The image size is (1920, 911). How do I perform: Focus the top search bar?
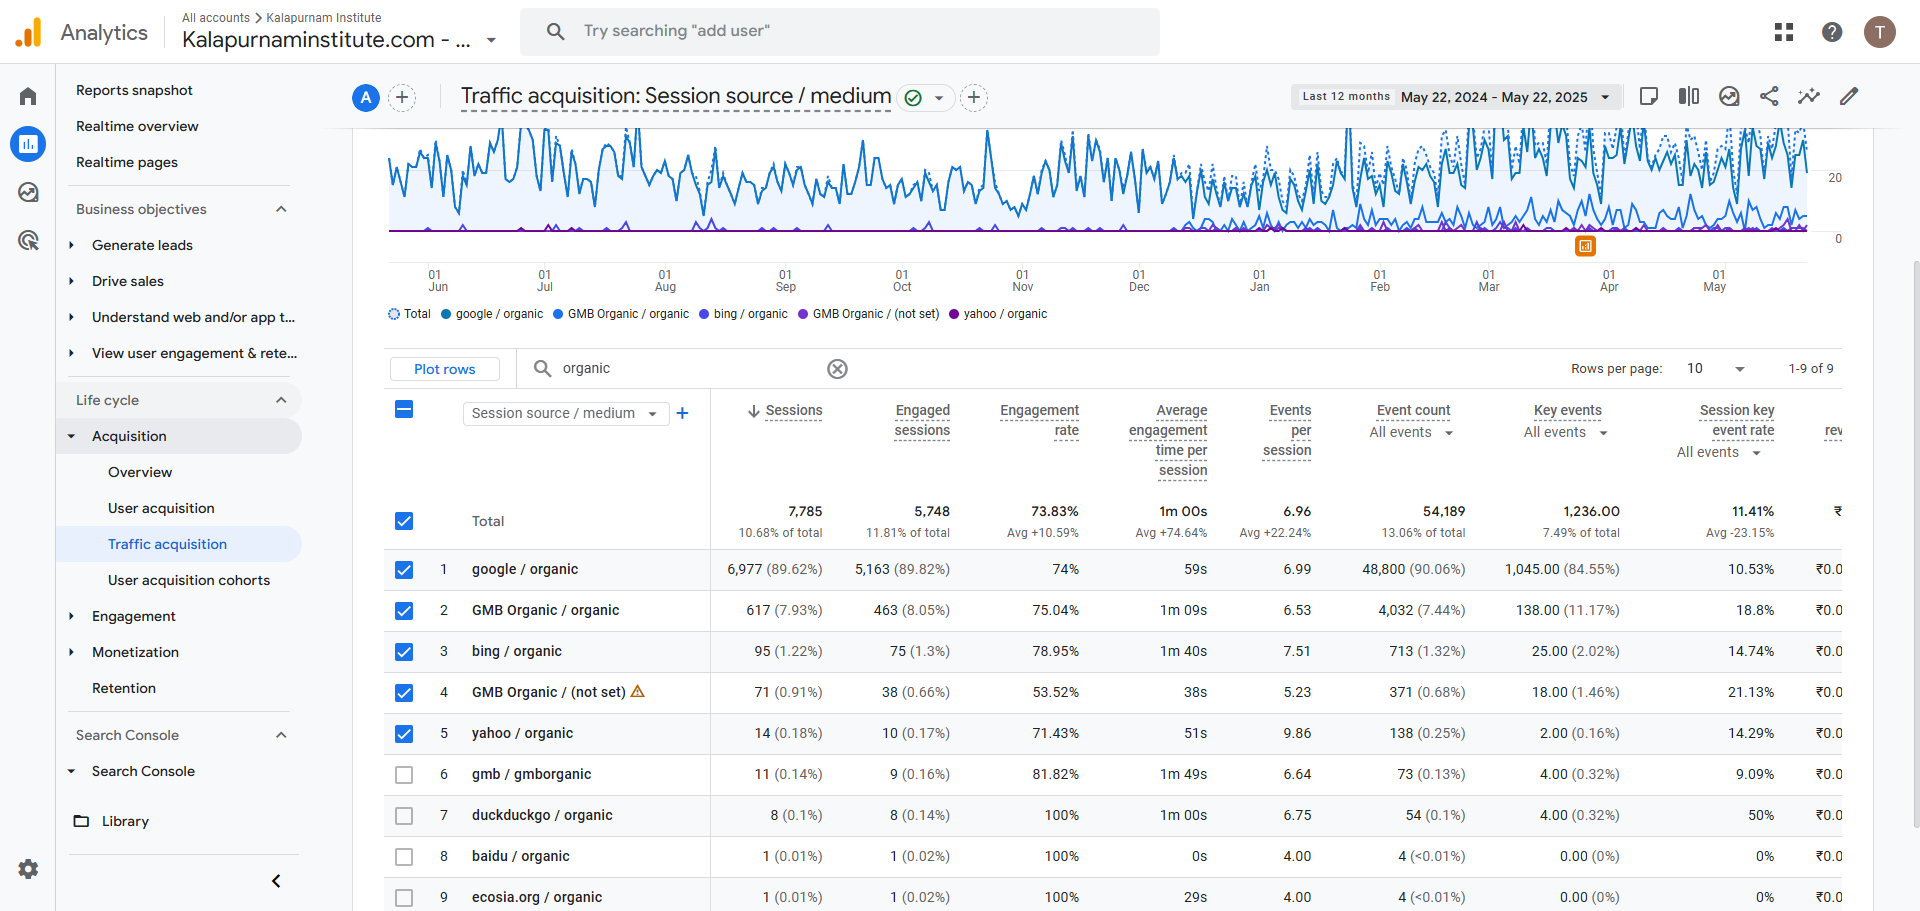pos(840,31)
